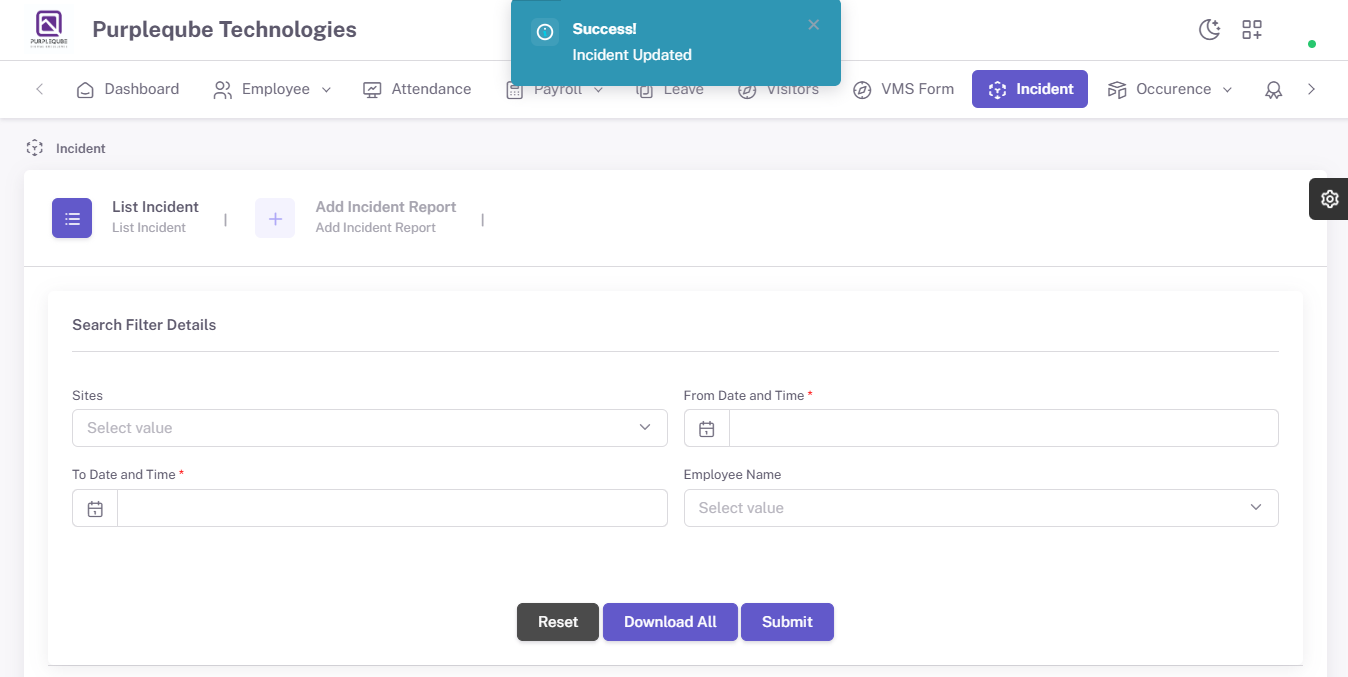Open To Date calendar icon
Screen dimensions: 1348x677
(95, 508)
